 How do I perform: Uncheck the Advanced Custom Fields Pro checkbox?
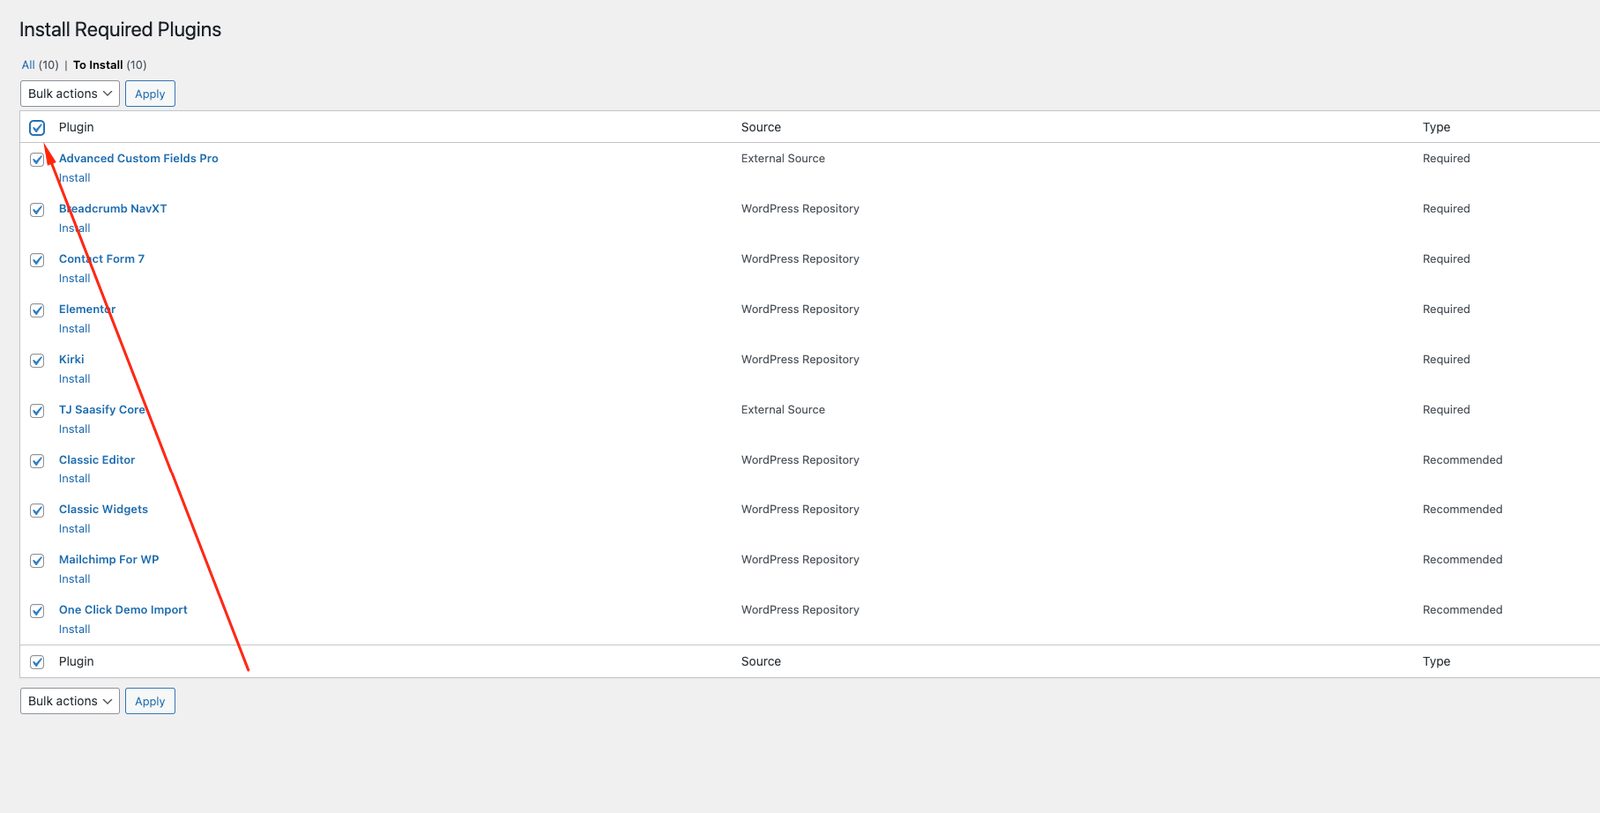[x=37, y=160]
